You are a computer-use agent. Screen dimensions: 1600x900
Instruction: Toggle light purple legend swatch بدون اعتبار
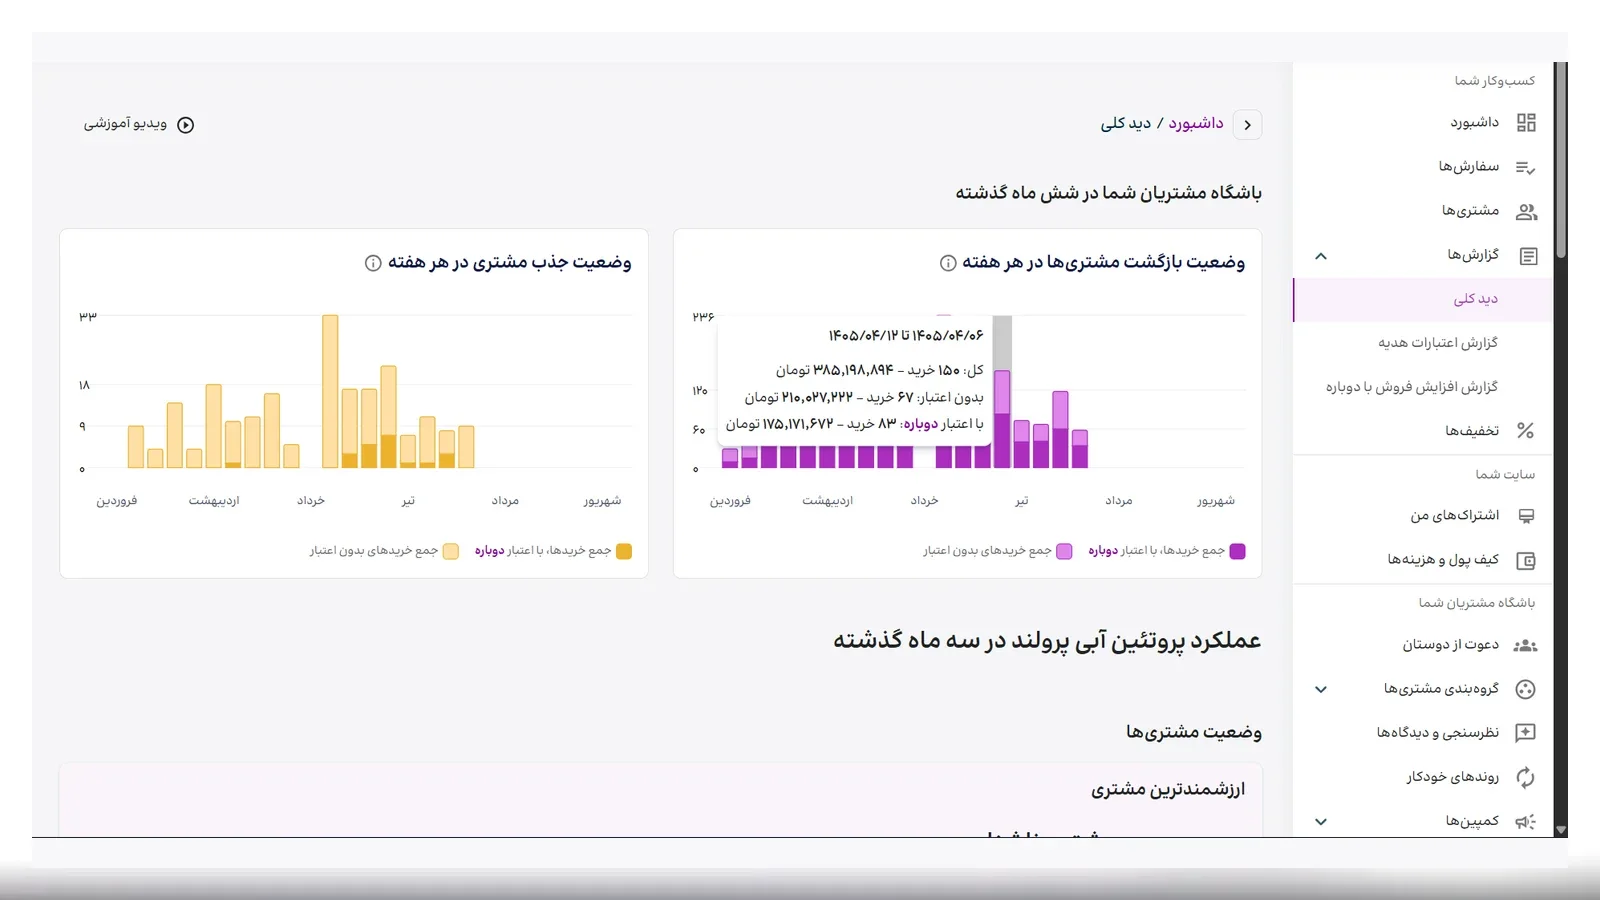[1064, 551]
